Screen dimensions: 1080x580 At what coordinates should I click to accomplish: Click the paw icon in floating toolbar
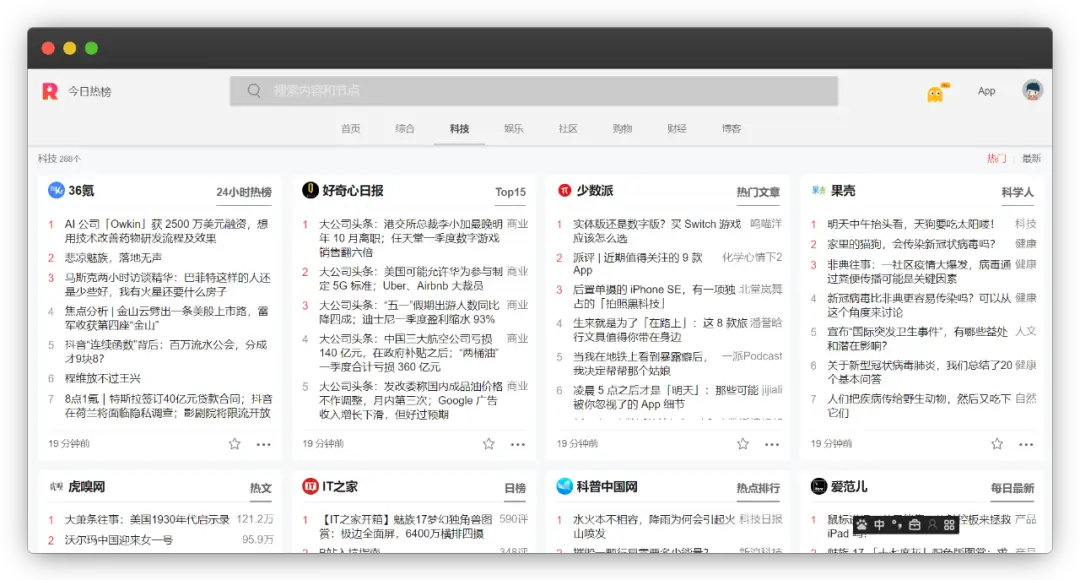pyautogui.click(x=862, y=525)
